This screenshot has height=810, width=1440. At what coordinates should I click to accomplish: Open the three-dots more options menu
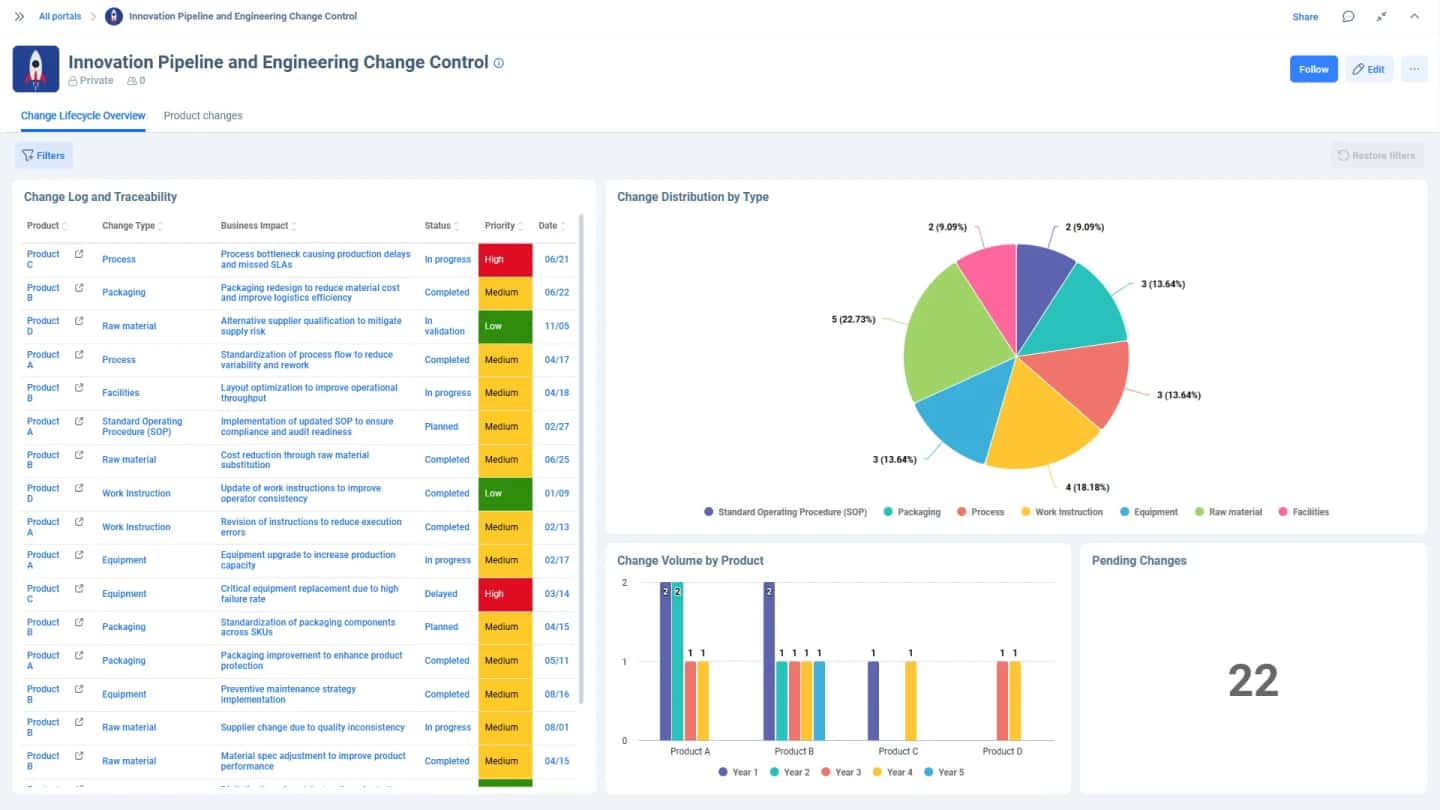[x=1414, y=69]
